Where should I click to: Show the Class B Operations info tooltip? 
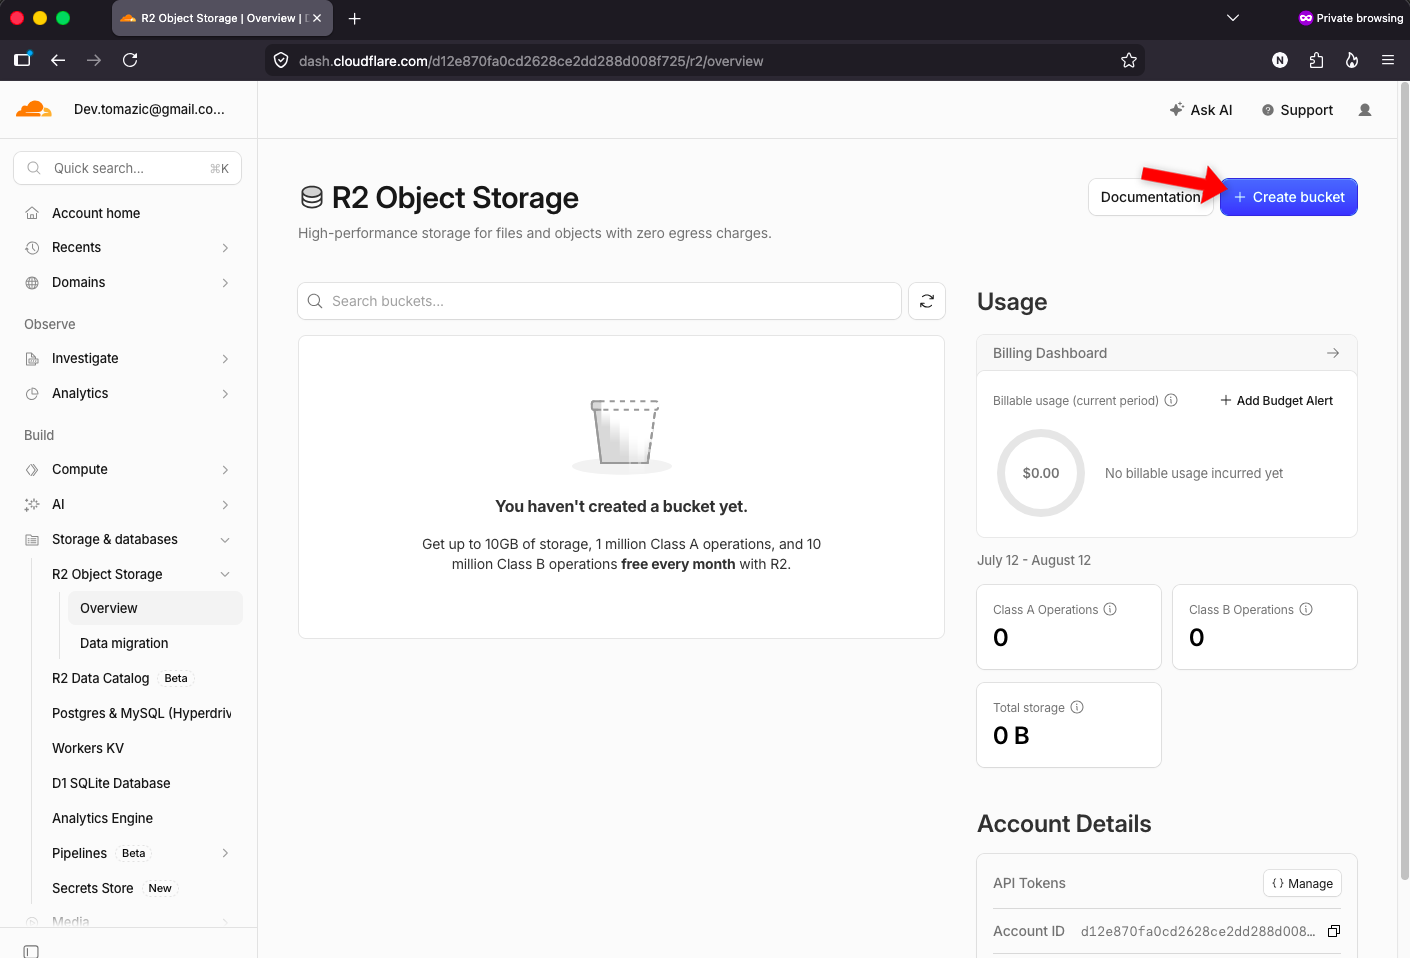1306,609
